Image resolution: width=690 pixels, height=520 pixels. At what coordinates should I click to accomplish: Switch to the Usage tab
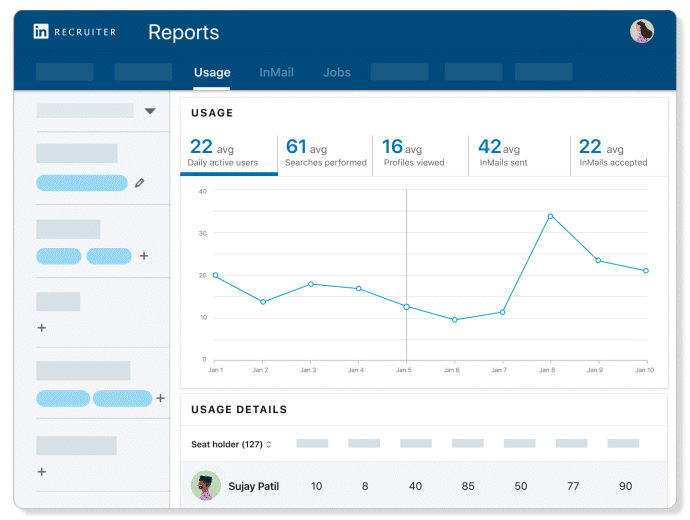point(212,72)
